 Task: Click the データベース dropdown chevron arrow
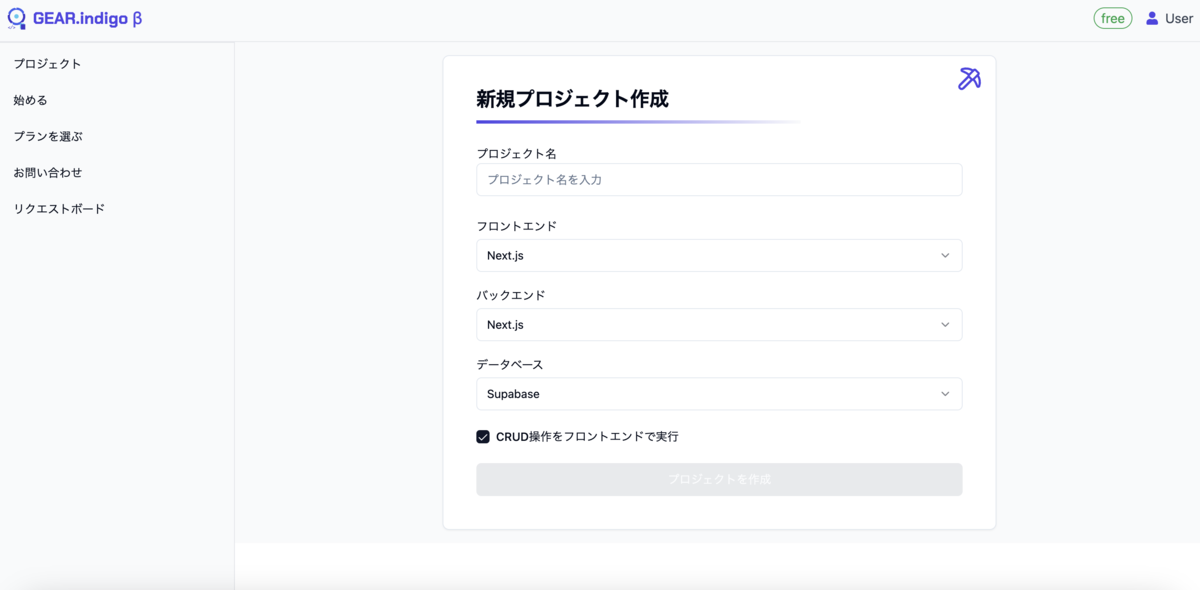(x=945, y=394)
